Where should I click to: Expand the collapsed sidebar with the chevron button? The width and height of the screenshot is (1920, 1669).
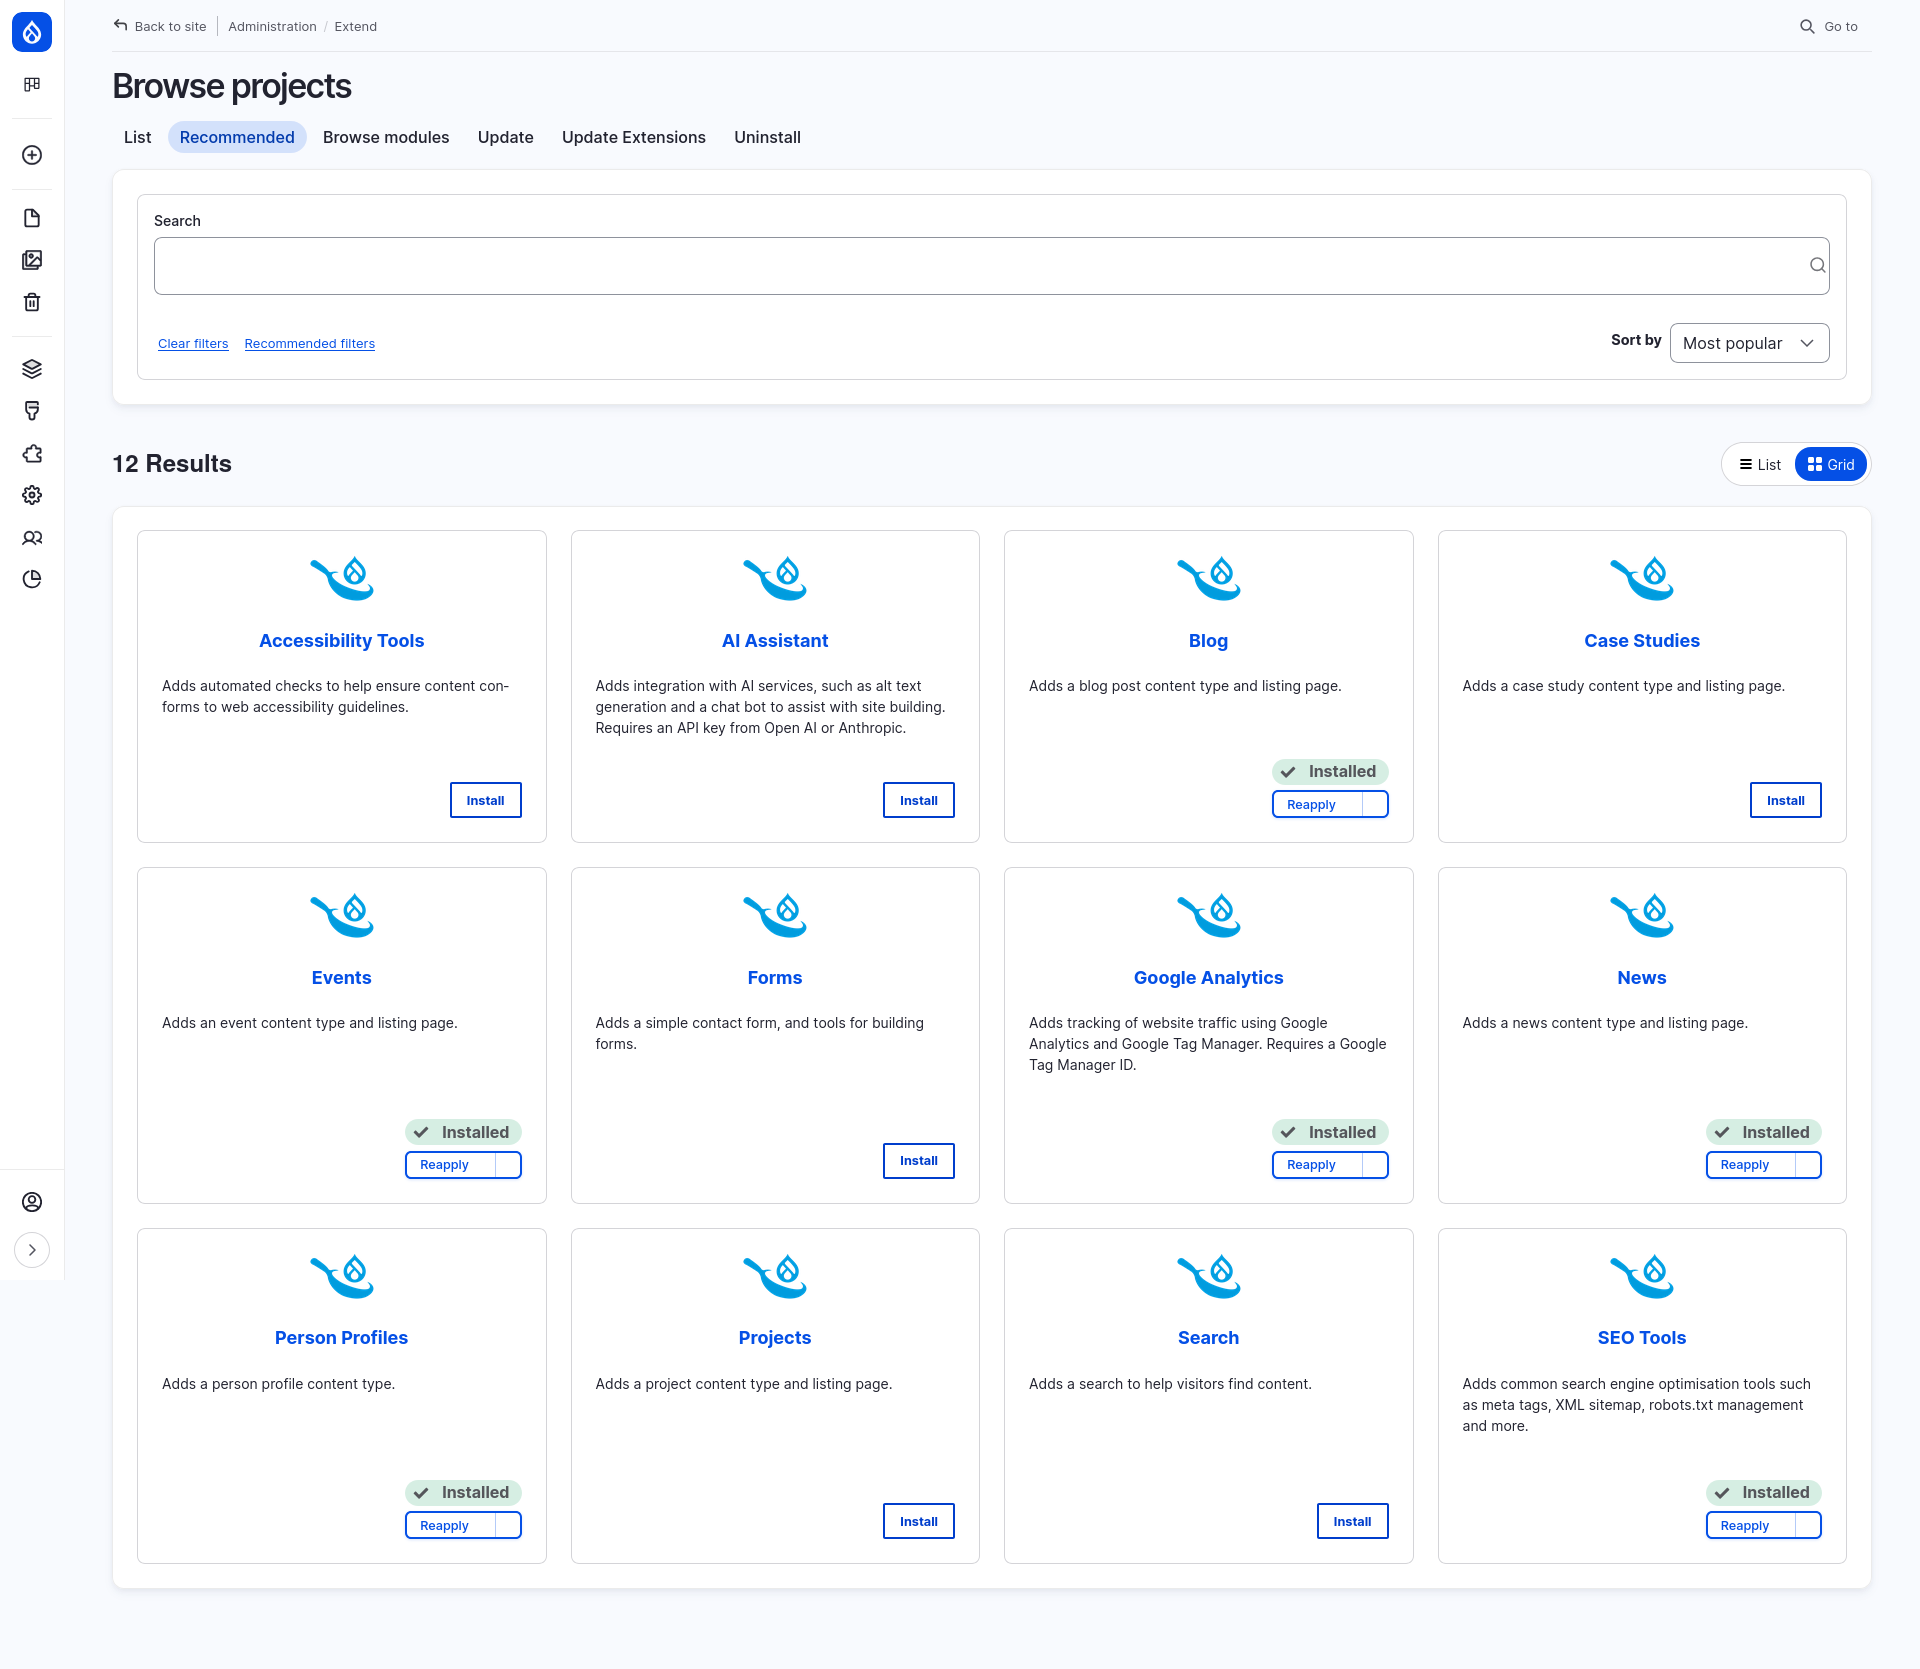[32, 1250]
